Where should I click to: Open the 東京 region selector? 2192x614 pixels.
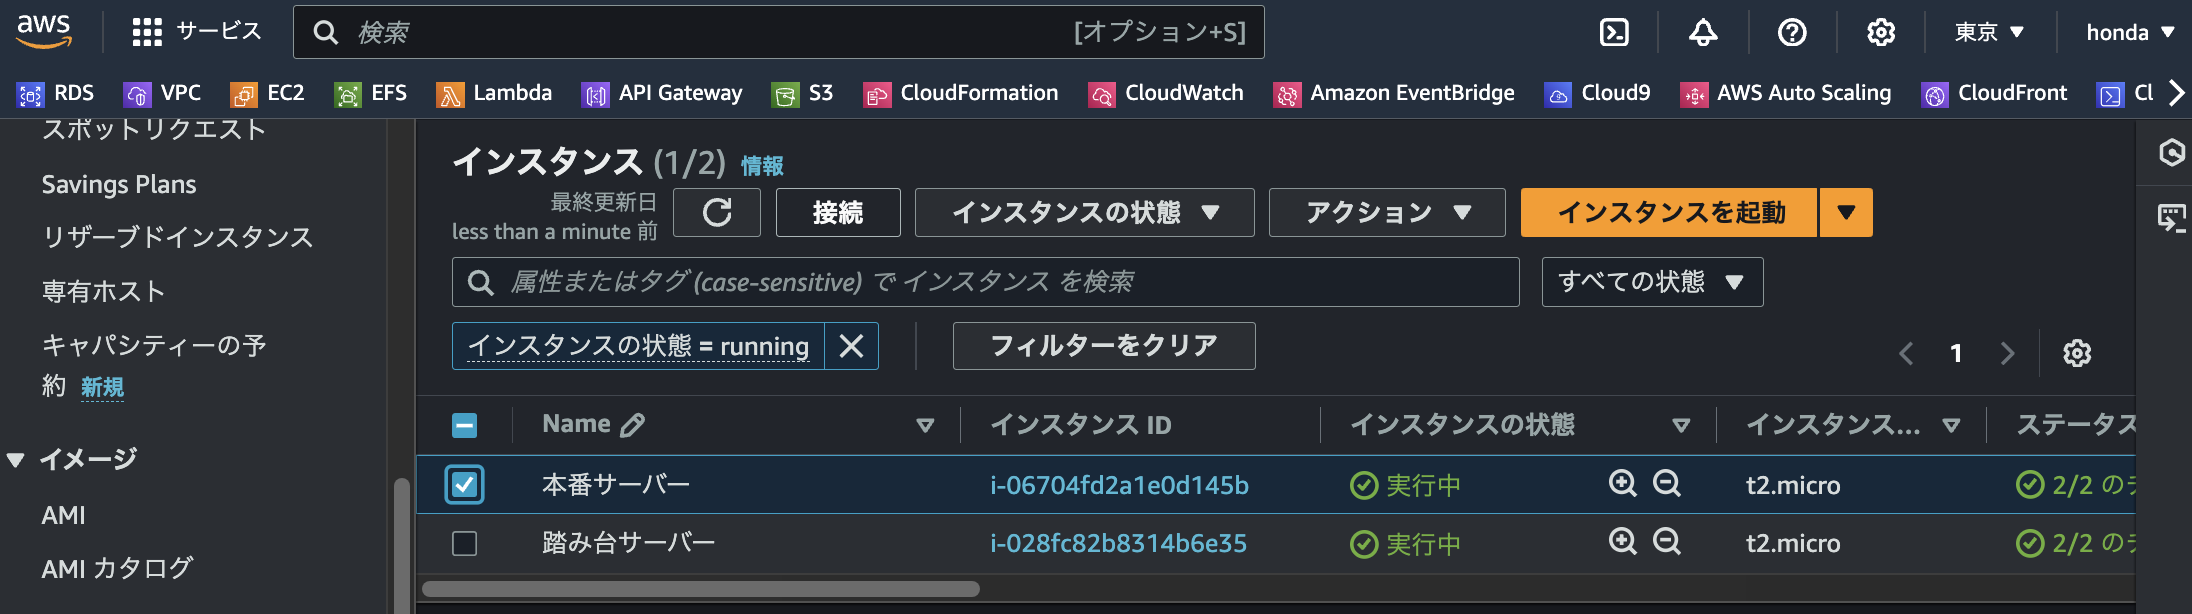[1988, 31]
